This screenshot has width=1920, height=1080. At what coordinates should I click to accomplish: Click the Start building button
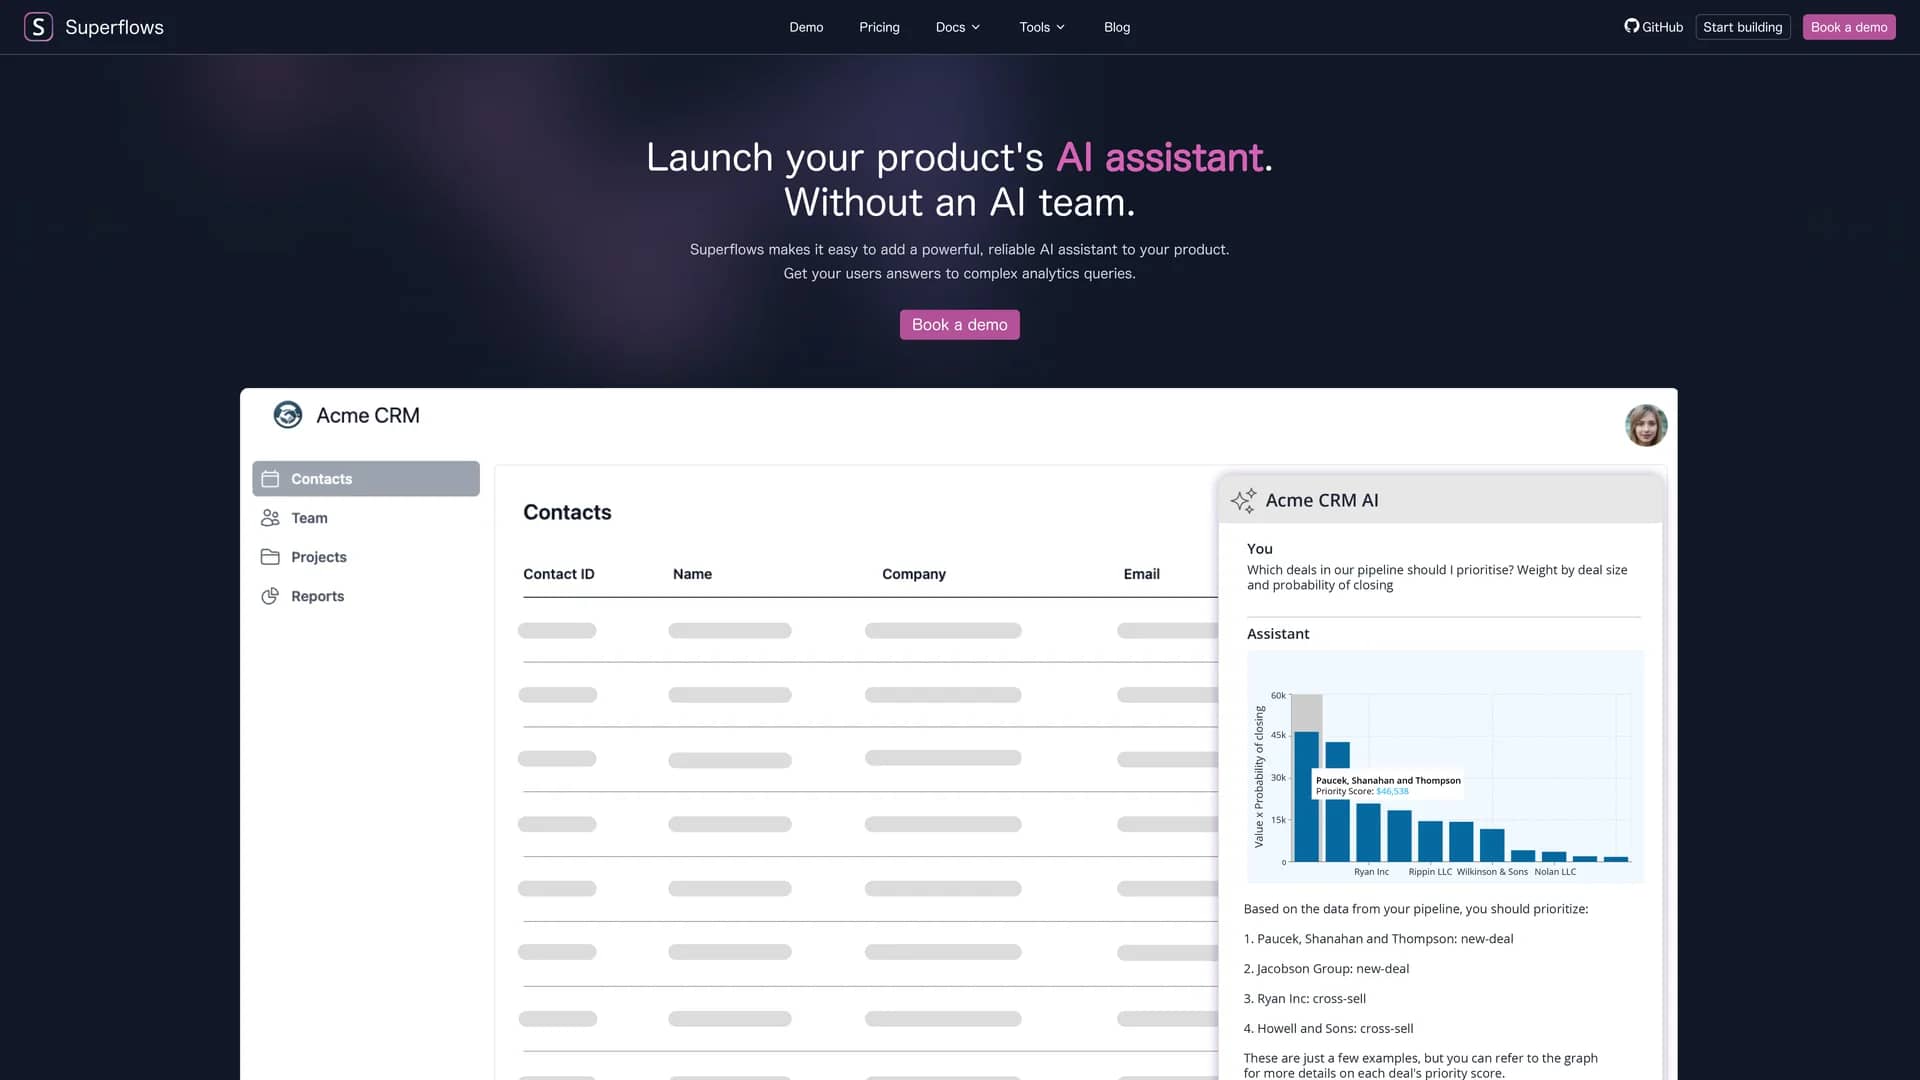[1742, 27]
